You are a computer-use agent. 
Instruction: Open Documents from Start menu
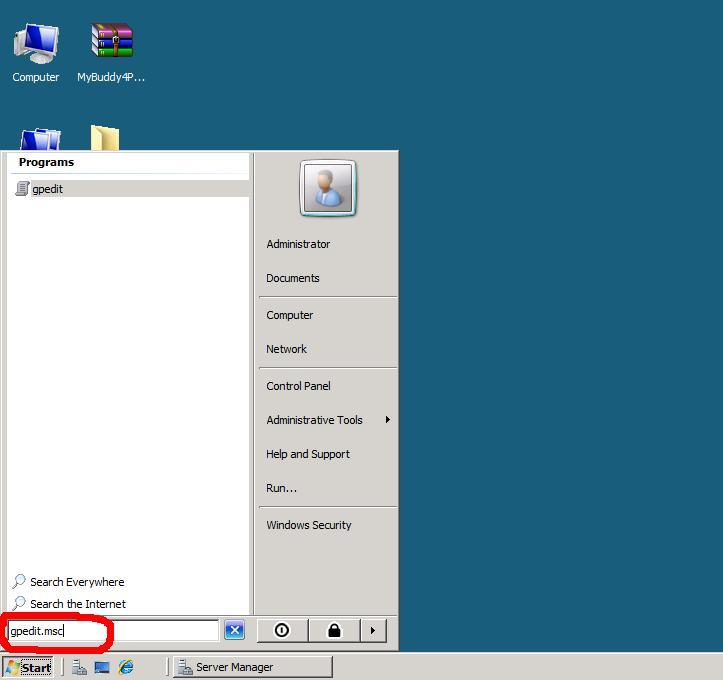tap(293, 278)
